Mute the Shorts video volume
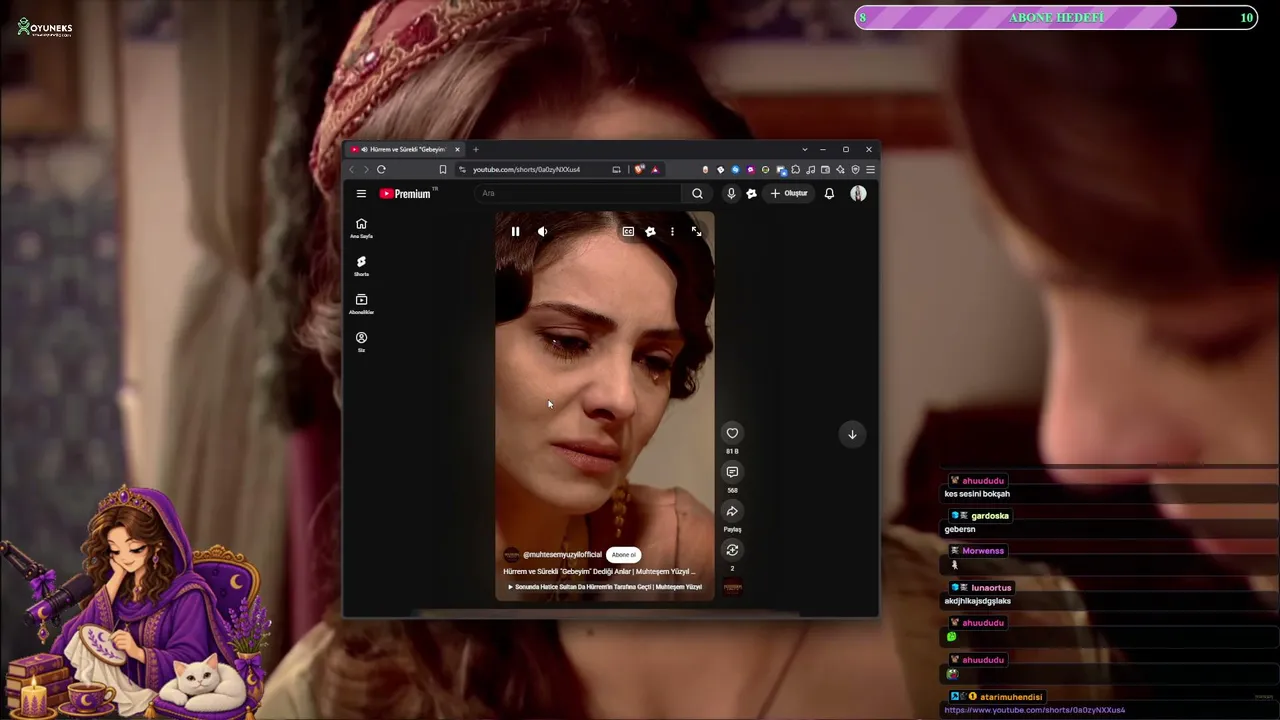This screenshot has height=720, width=1280. [x=542, y=232]
